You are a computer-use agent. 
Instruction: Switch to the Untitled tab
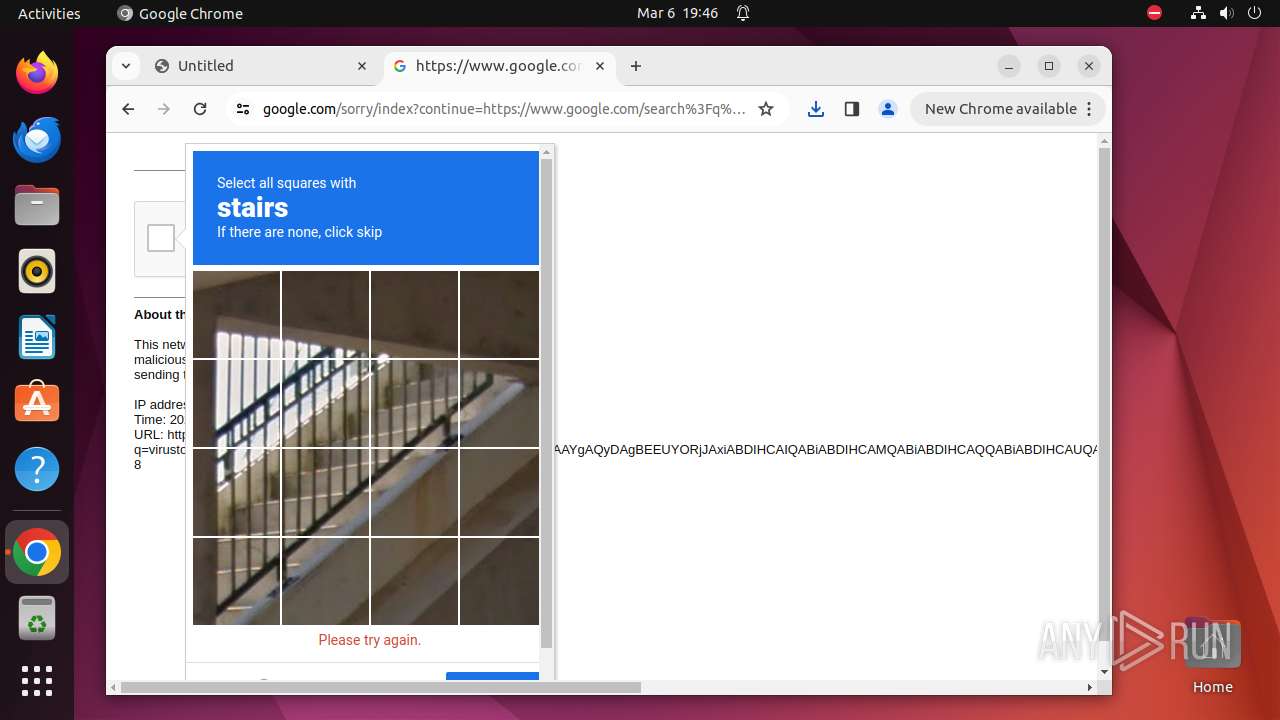click(262, 66)
